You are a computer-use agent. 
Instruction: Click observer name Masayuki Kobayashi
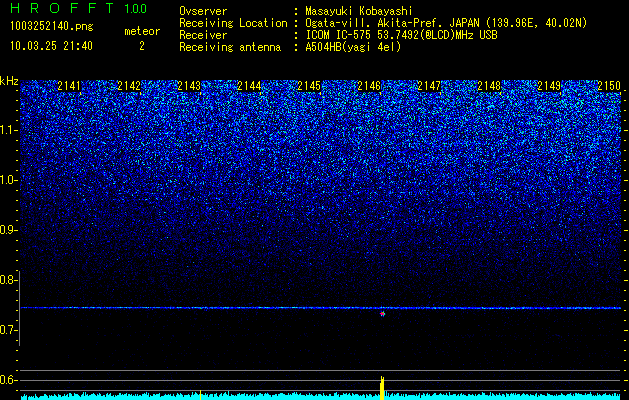coord(359,11)
